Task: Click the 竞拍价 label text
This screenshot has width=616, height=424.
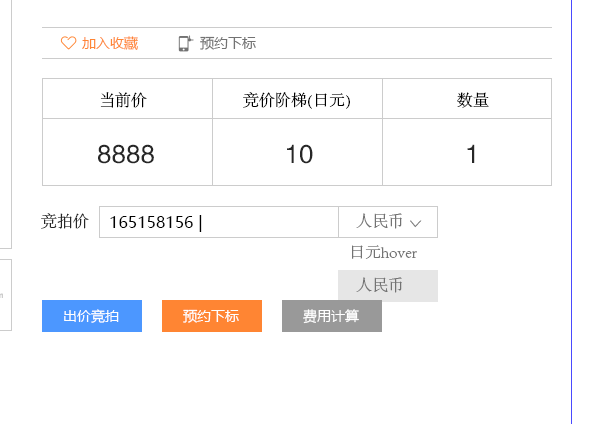Action: (x=65, y=222)
